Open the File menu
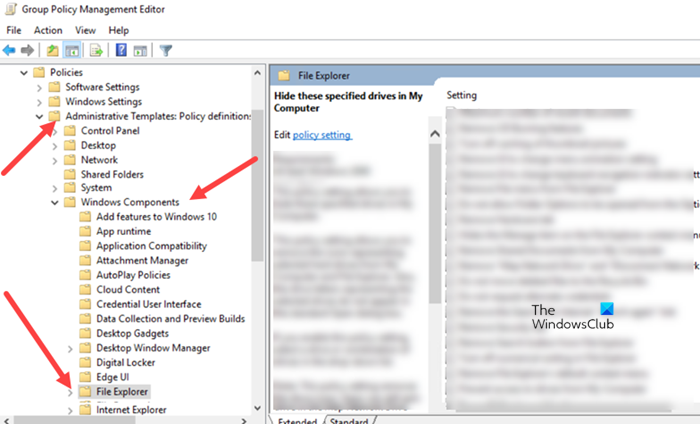Screen dimensions: 700x424 14,30
